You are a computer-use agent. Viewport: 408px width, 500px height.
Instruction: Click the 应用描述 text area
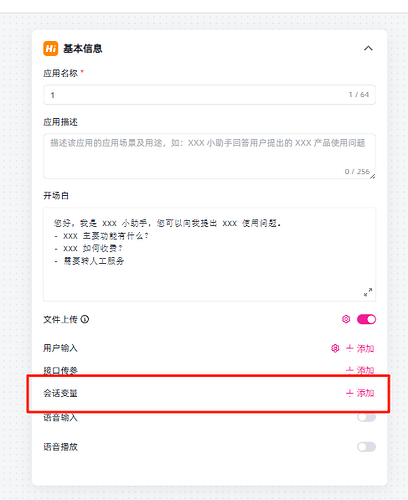click(209, 156)
